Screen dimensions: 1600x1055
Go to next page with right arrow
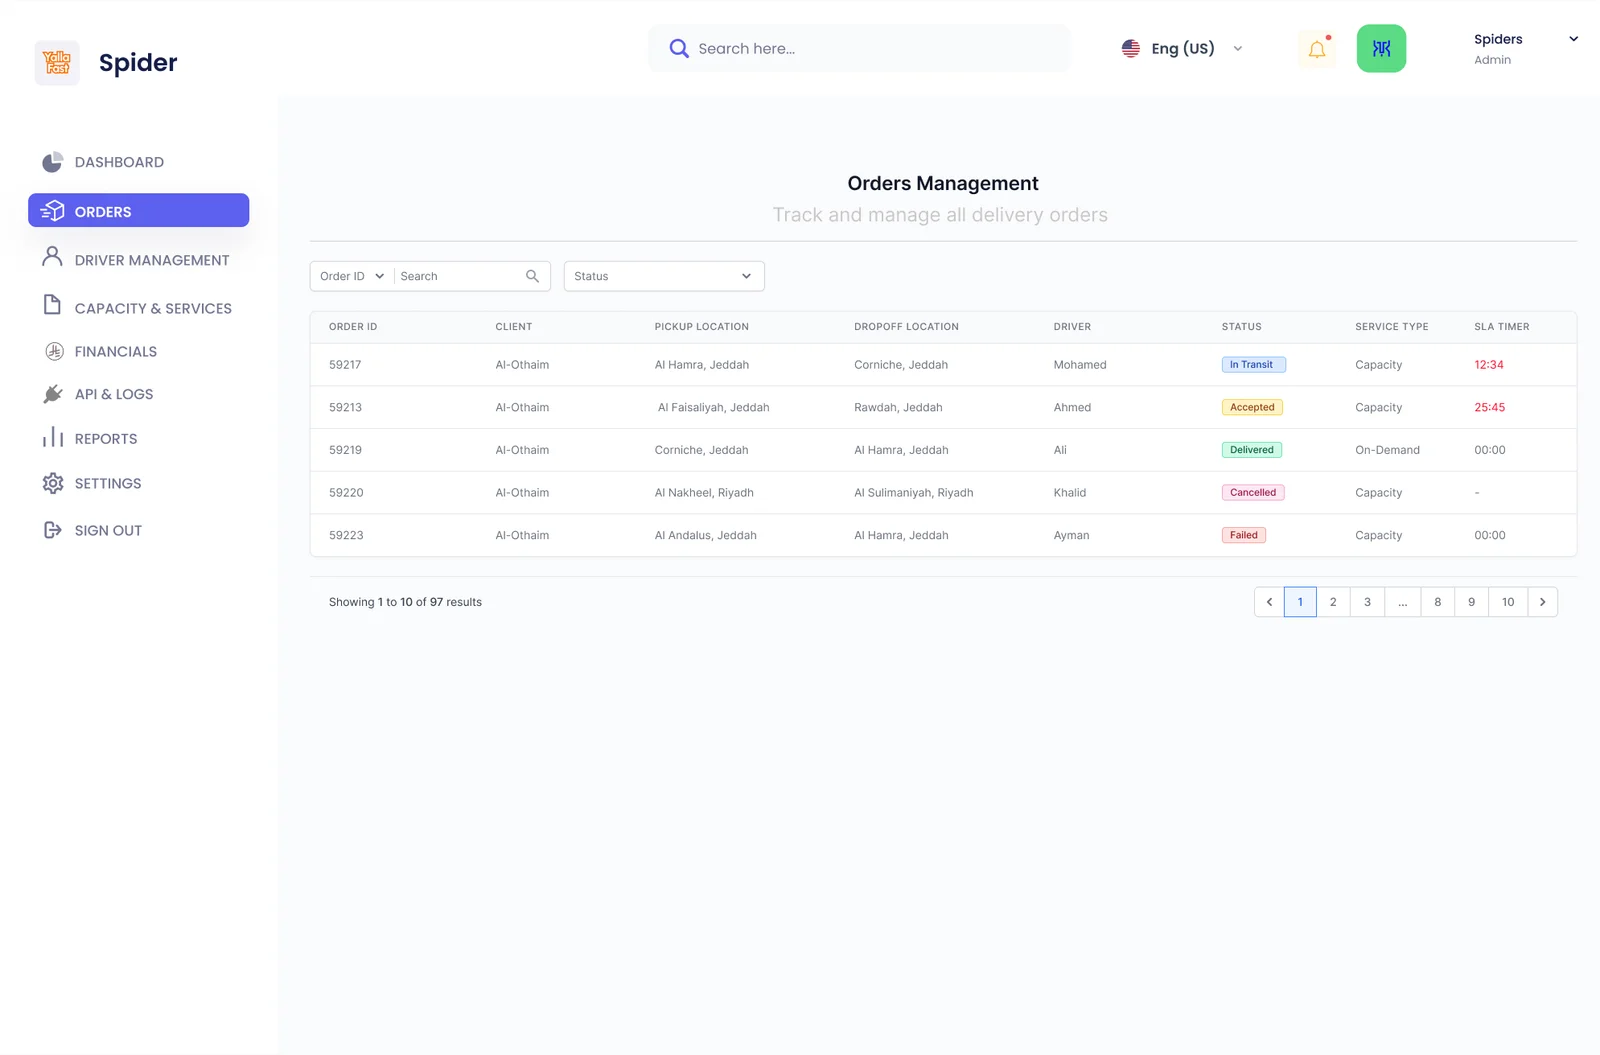[1543, 602]
